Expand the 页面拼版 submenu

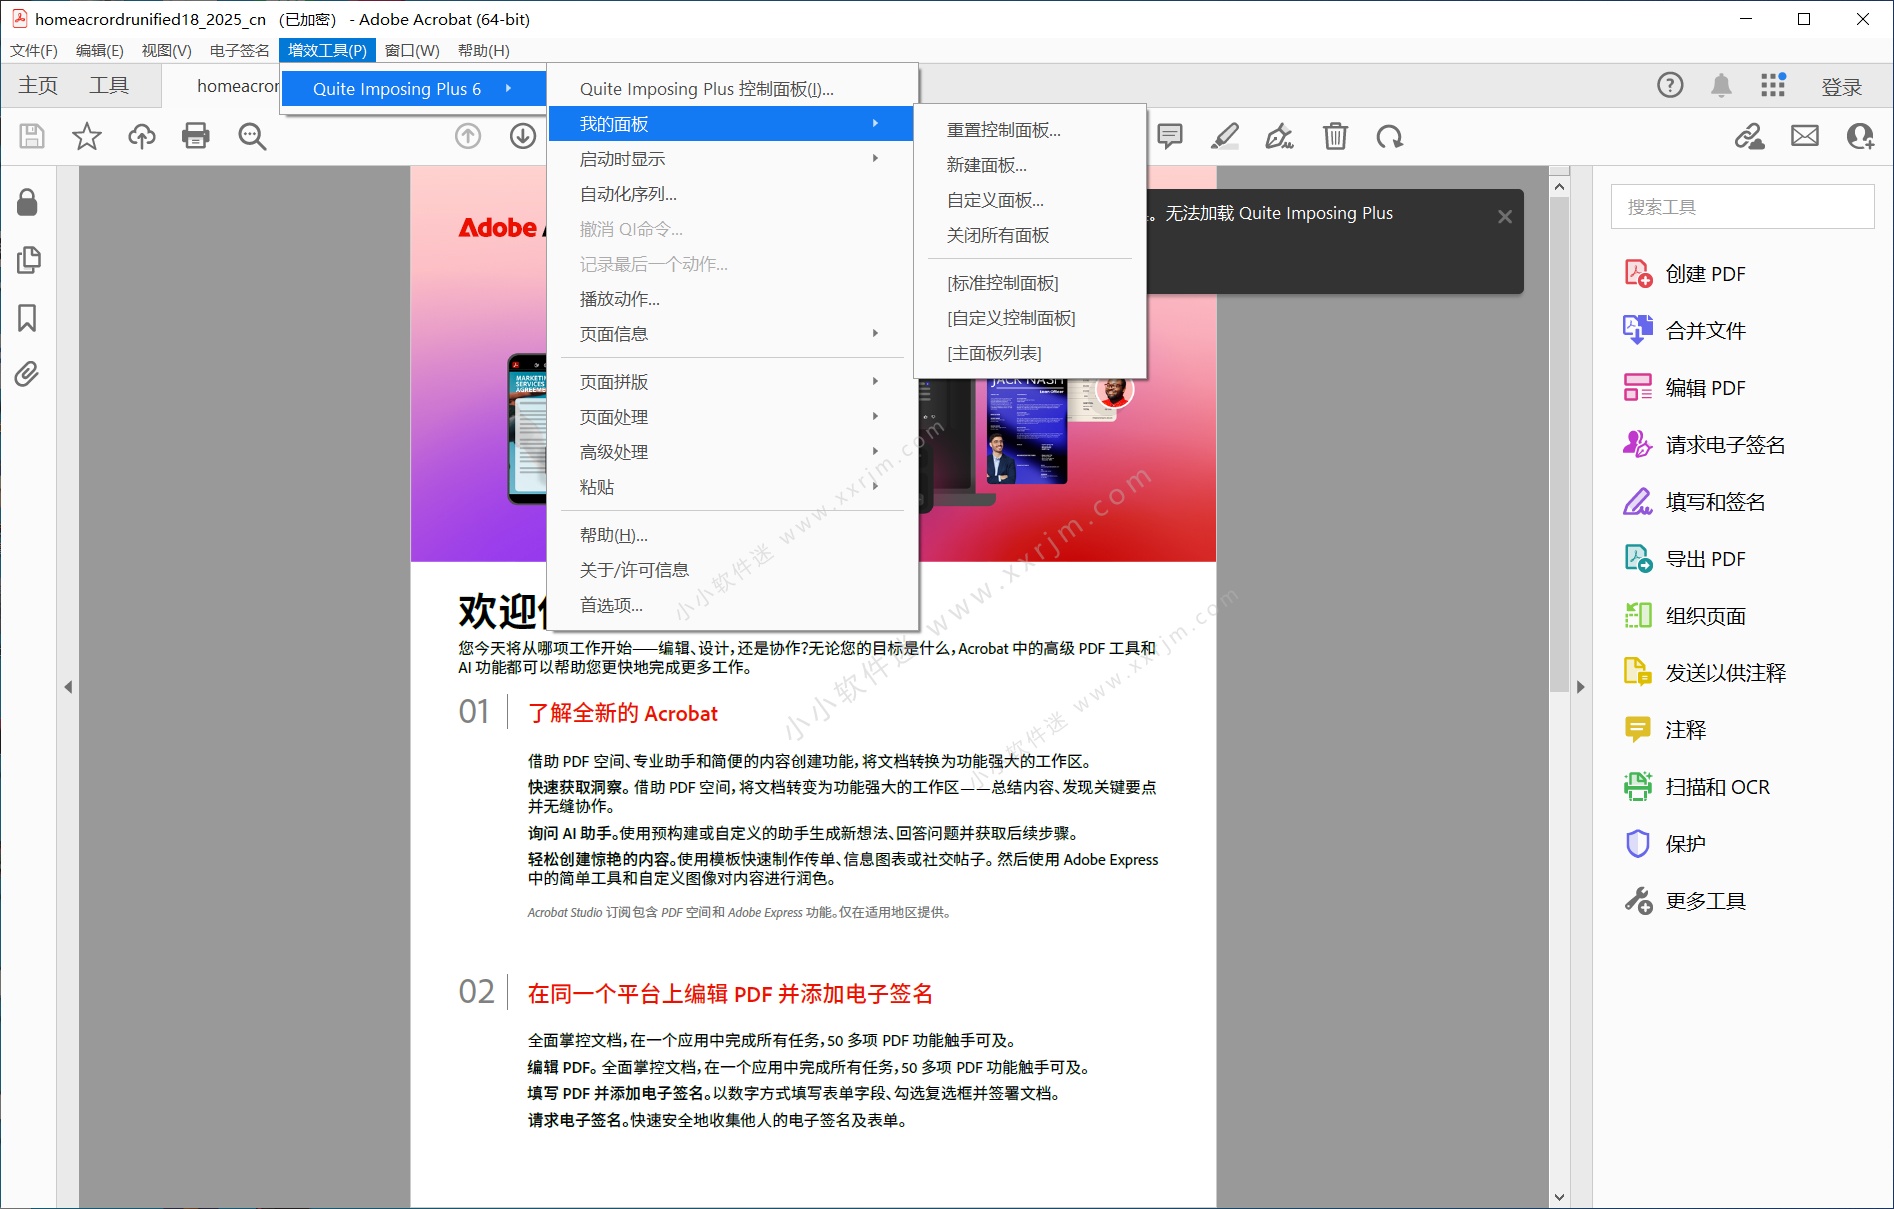click(x=614, y=381)
